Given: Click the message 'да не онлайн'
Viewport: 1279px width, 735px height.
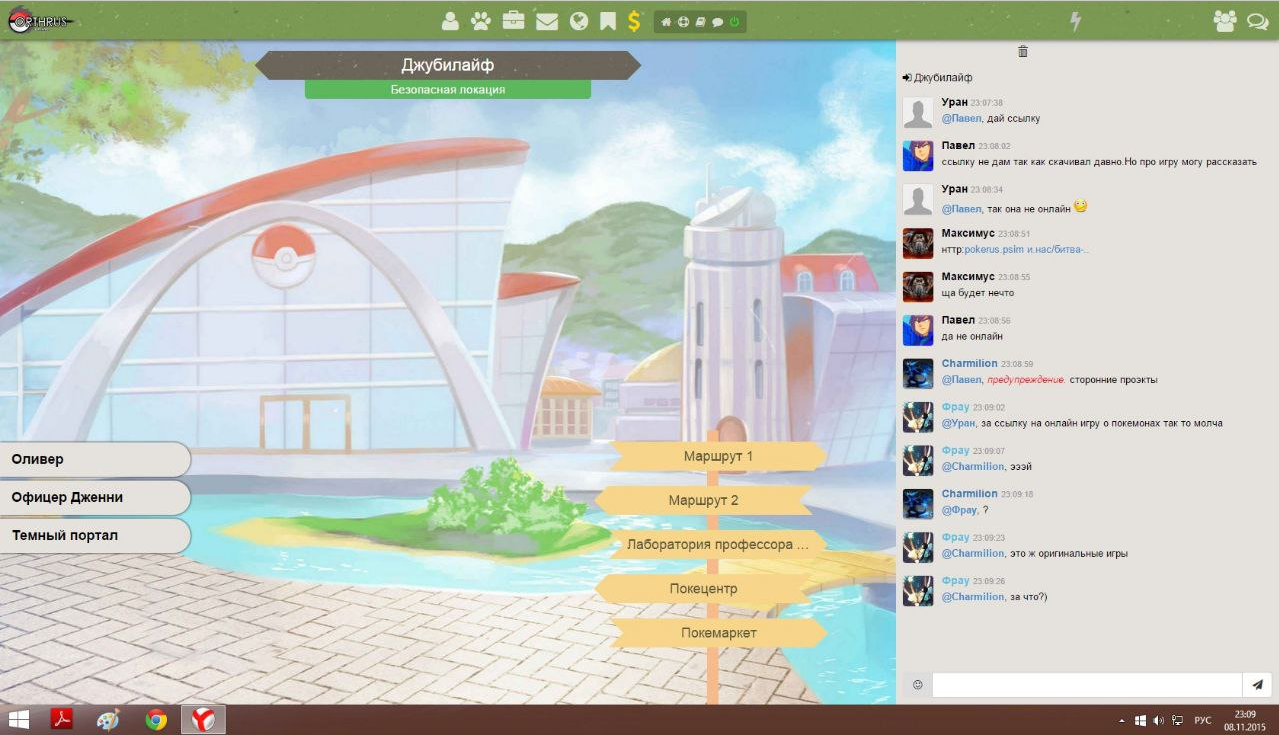Looking at the screenshot, I should [972, 336].
